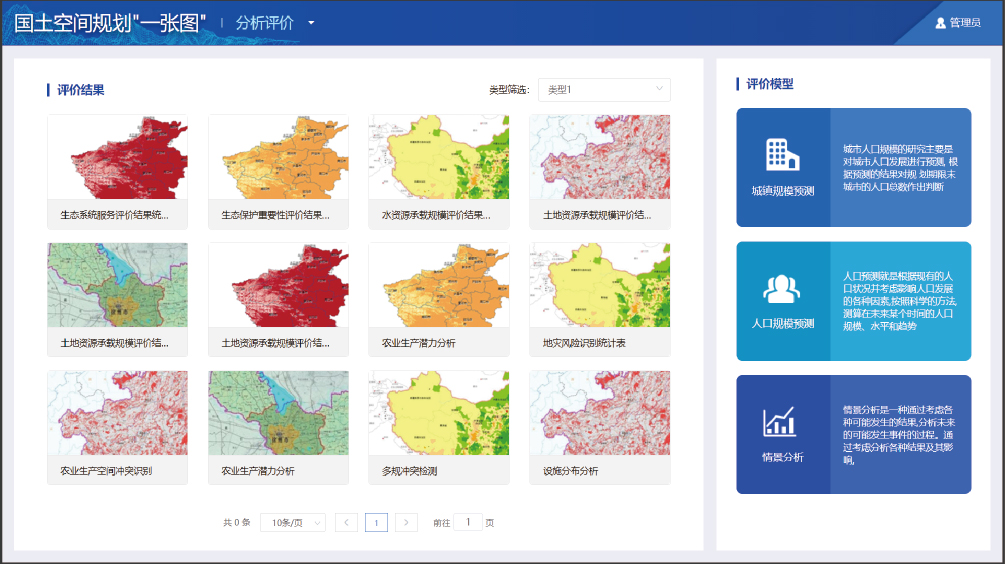
Task: Click the 国土空间规划"一张图" title
Action: [110, 23]
